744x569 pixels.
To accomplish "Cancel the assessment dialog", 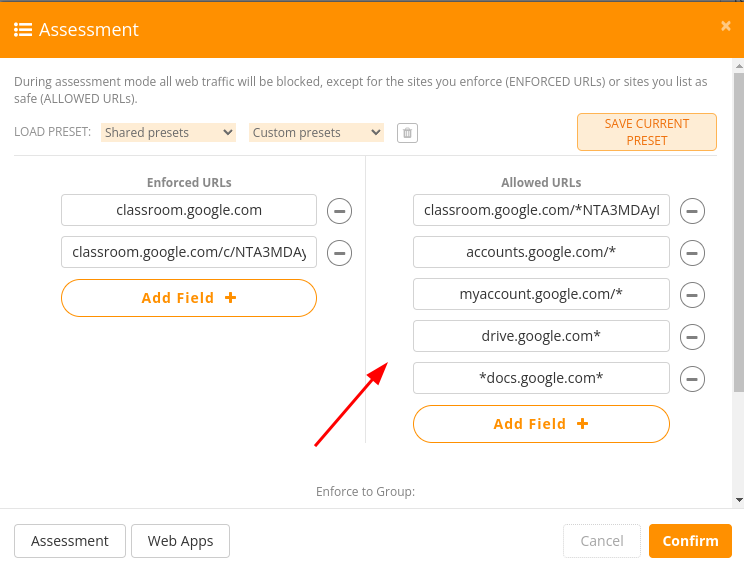I will pyautogui.click(x=602, y=541).
